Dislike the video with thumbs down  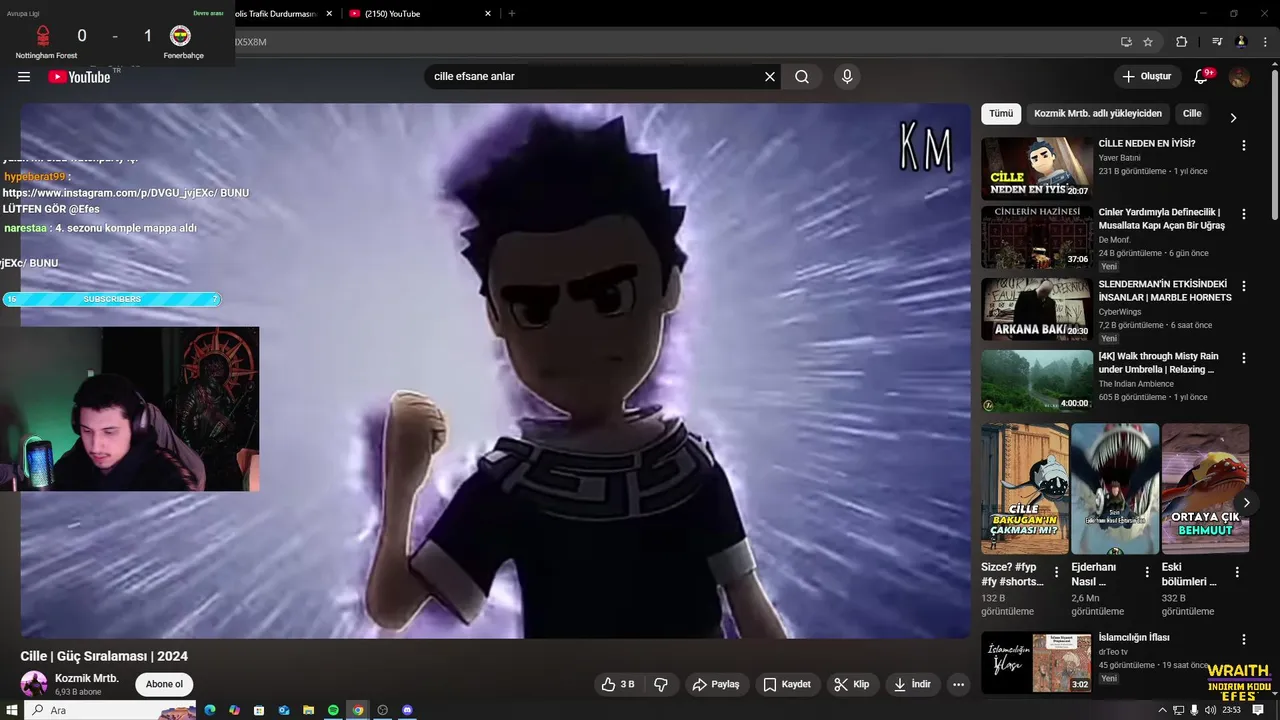tap(661, 684)
